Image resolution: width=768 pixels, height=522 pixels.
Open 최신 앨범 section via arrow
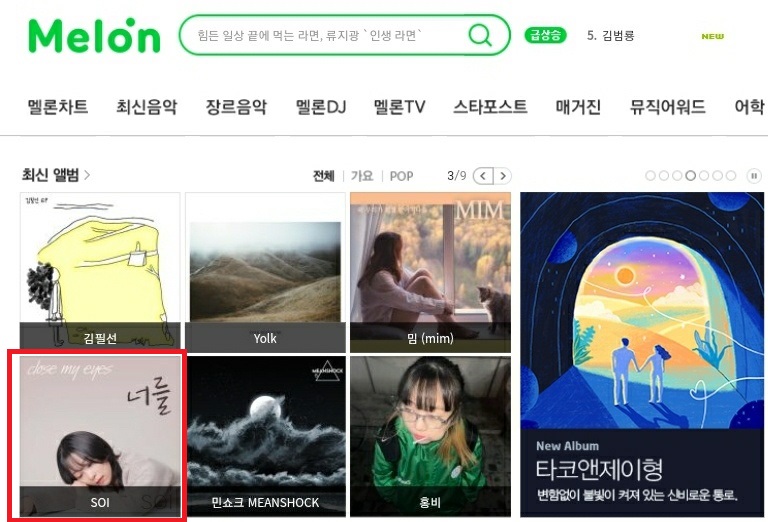pos(87,175)
